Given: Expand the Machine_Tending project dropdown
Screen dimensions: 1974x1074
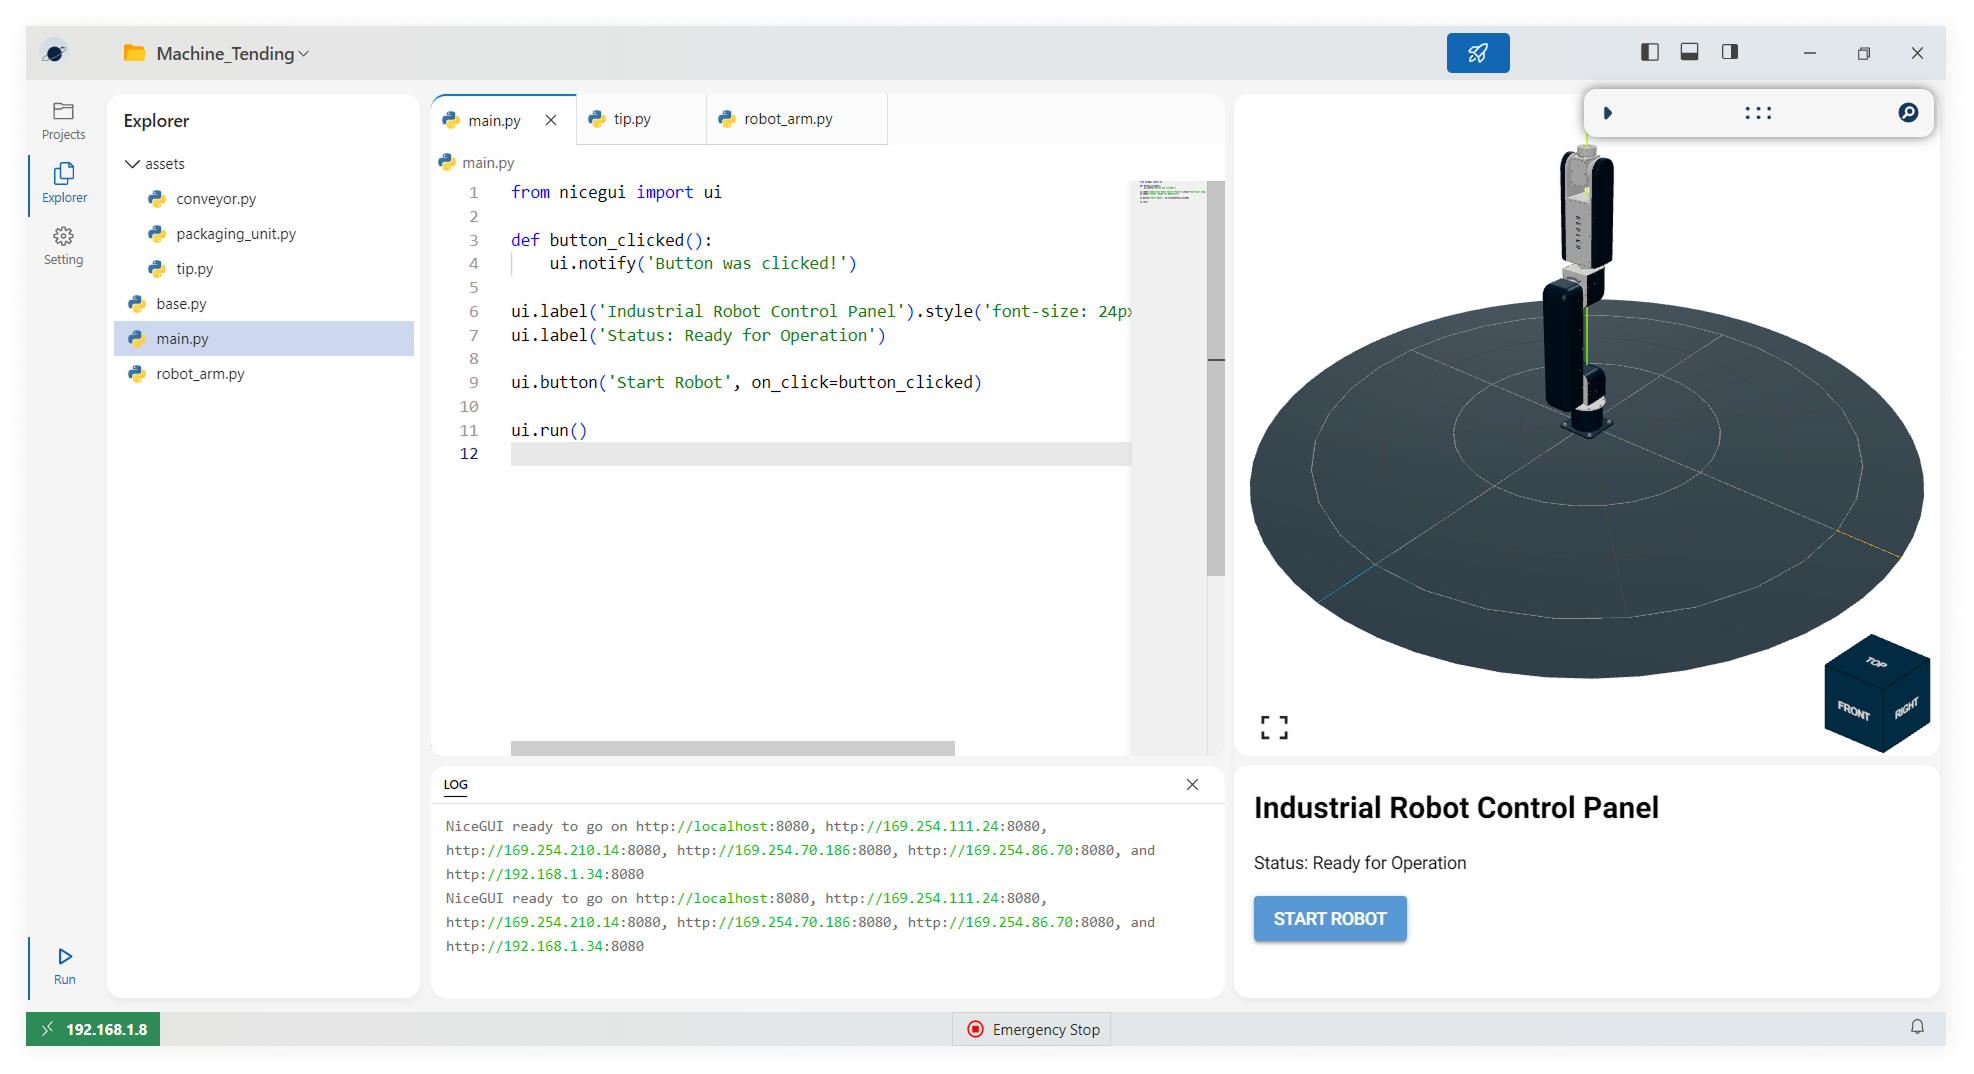Looking at the screenshot, I should [x=303, y=54].
